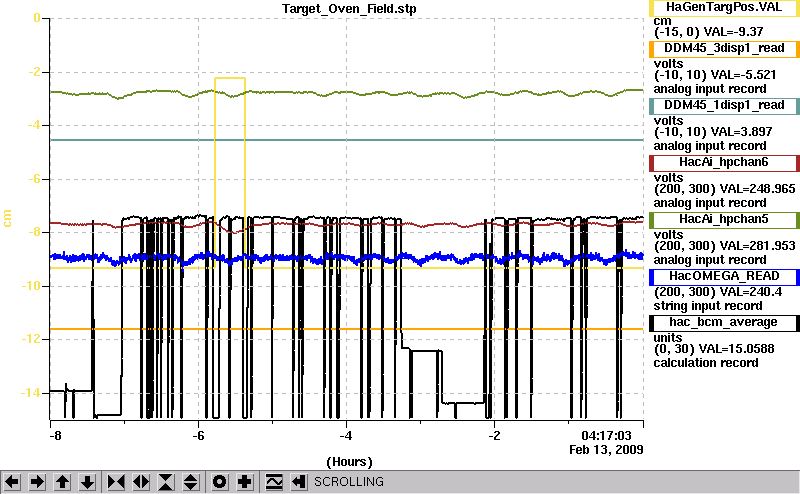
Task: Select the DDM45_1disp1_read legend entry
Action: pos(724,106)
